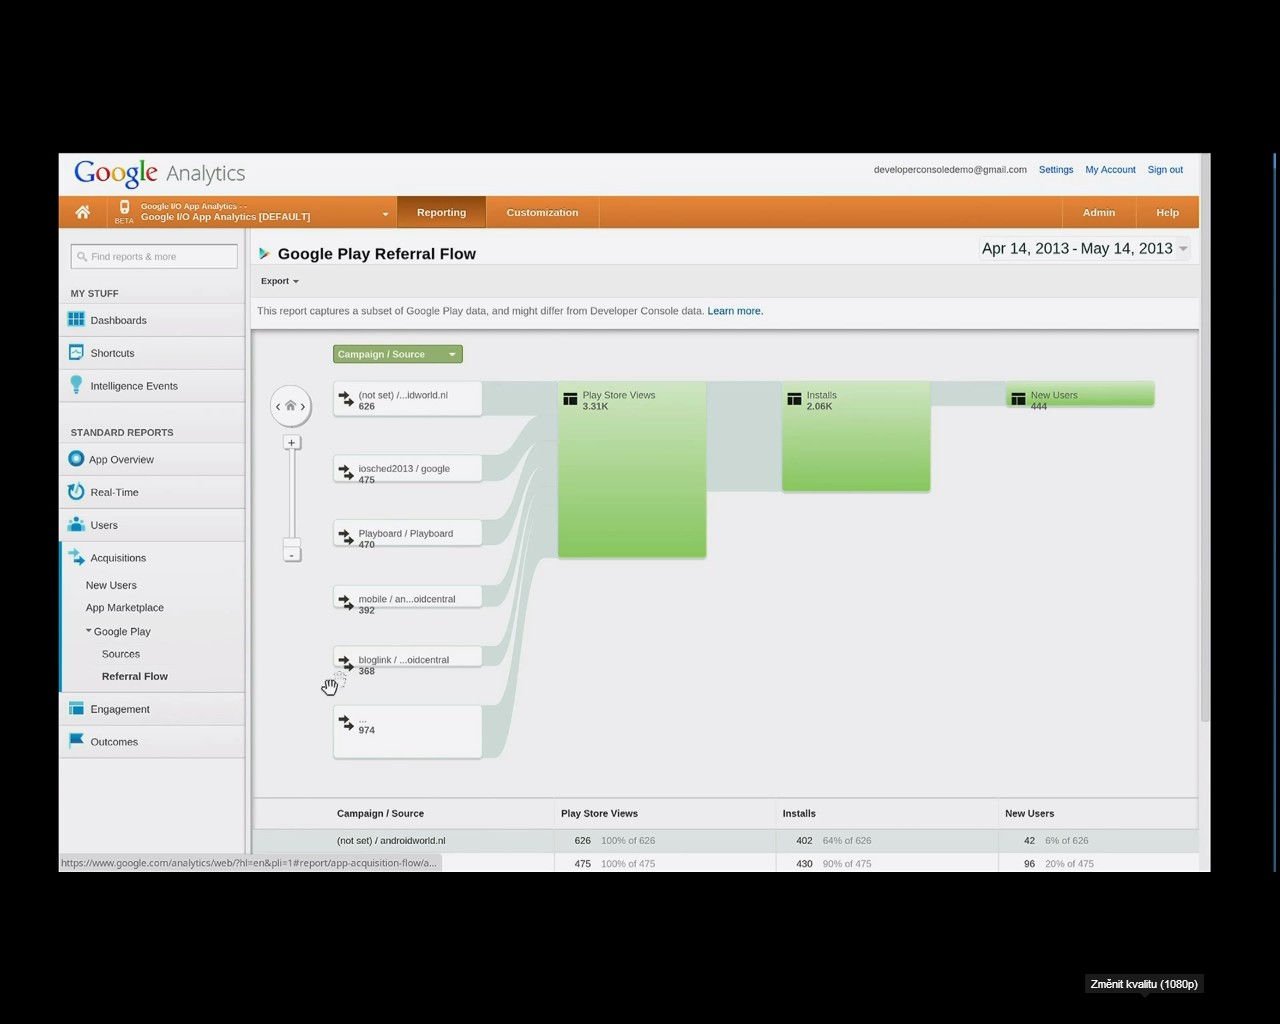Click the zoom slider track
Screen dimensions: 1280x1024
tap(292, 494)
